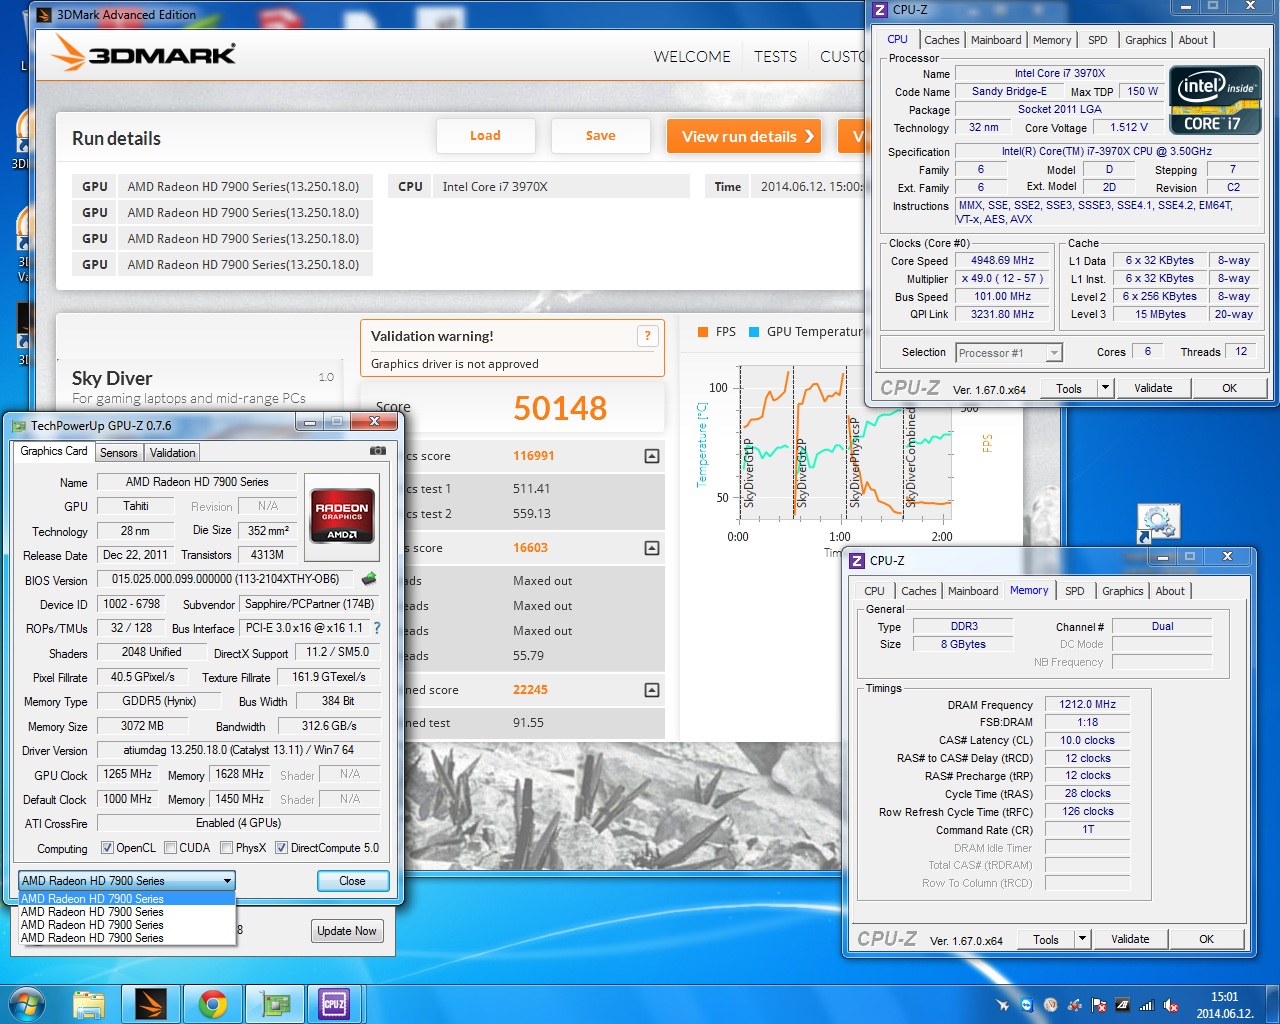Select the highlighted AMD Radeon entry in the dropdown list
This screenshot has height=1024, width=1280.
tap(127, 899)
